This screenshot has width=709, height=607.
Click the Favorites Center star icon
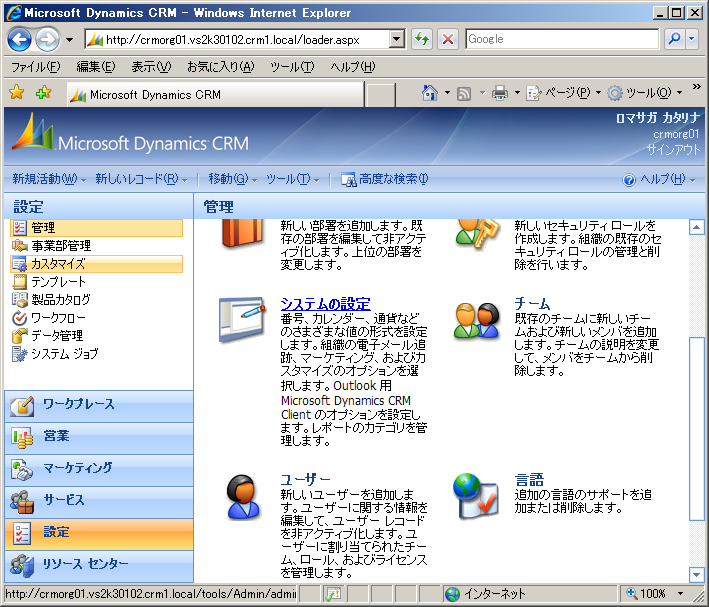tap(17, 93)
